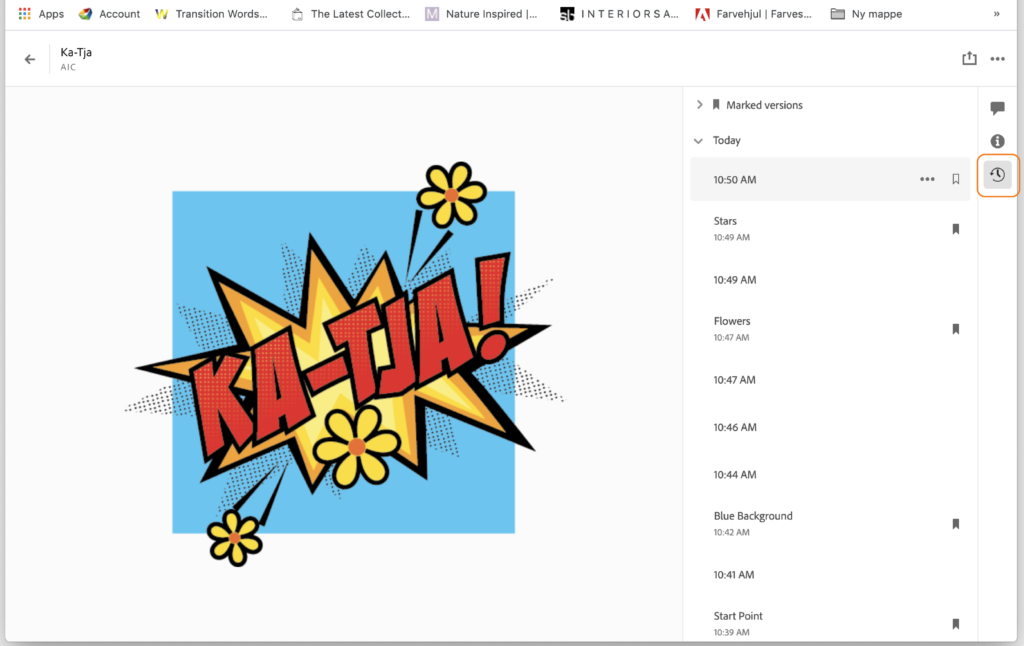
Task: Go back using the left arrow icon
Action: point(30,59)
